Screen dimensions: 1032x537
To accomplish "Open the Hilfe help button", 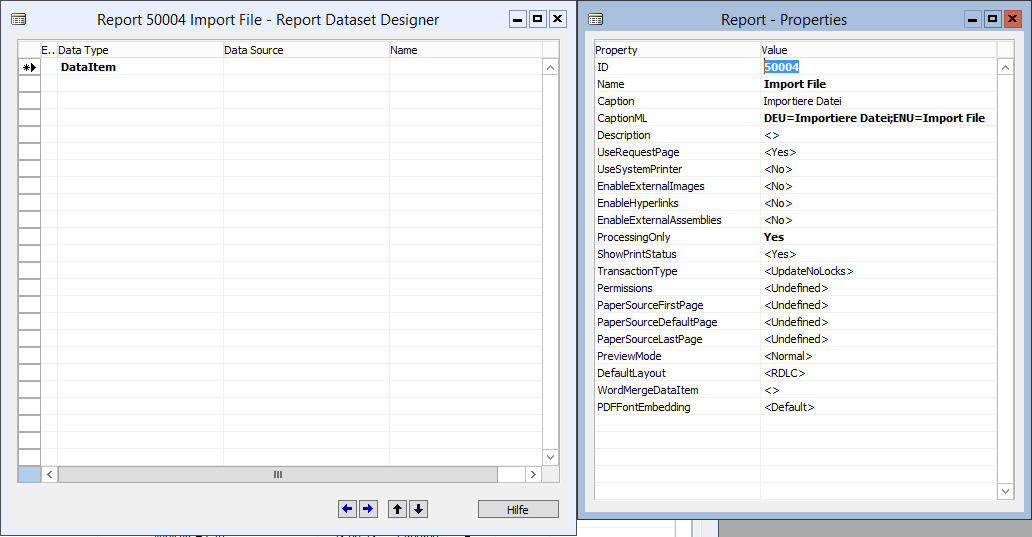I will 518,509.
